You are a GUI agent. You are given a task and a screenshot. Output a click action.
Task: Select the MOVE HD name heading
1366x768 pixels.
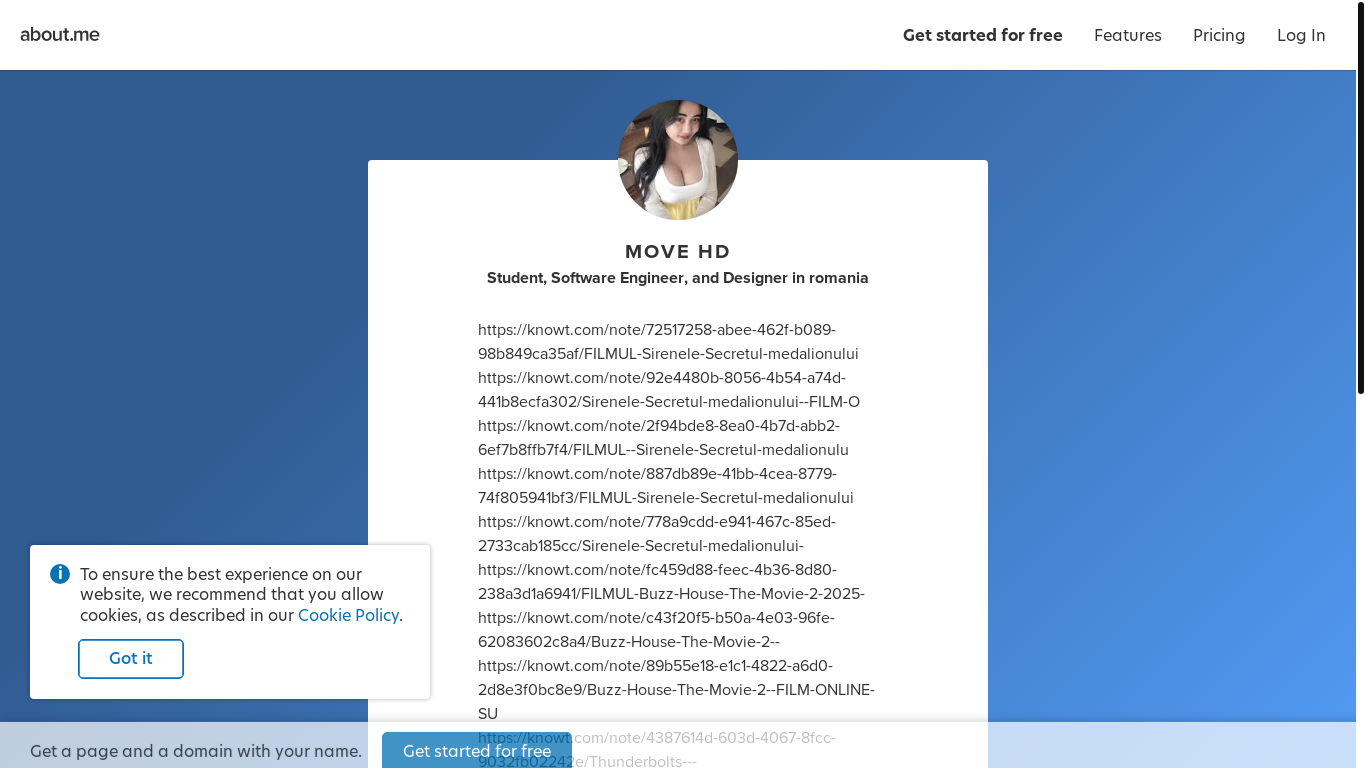tap(678, 252)
